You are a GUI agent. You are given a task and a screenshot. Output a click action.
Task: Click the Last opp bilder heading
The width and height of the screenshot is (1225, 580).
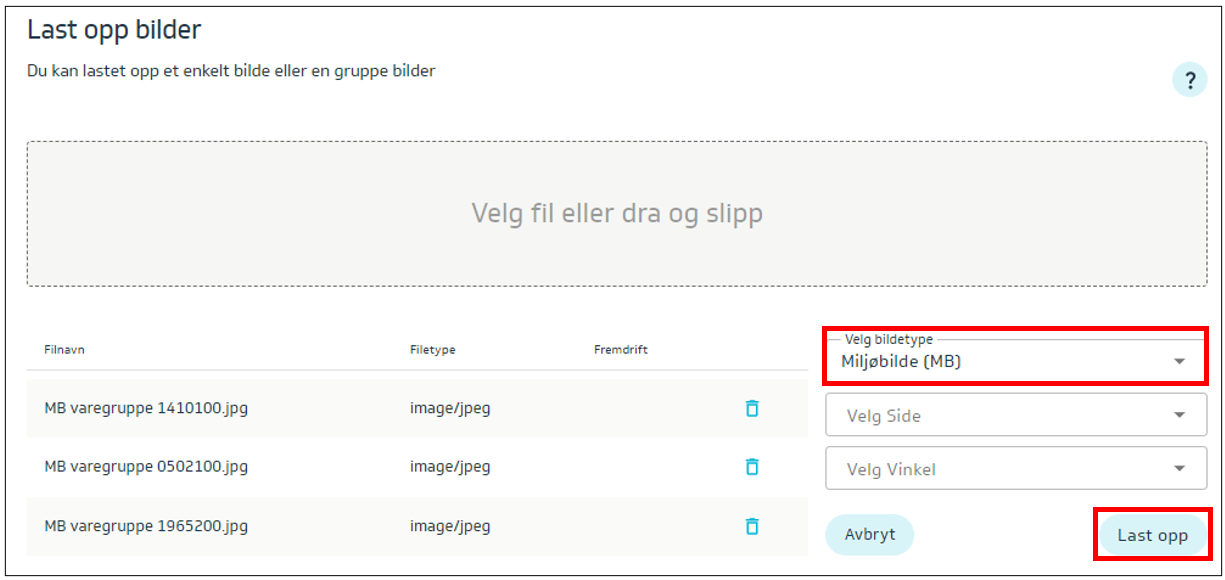click(114, 30)
